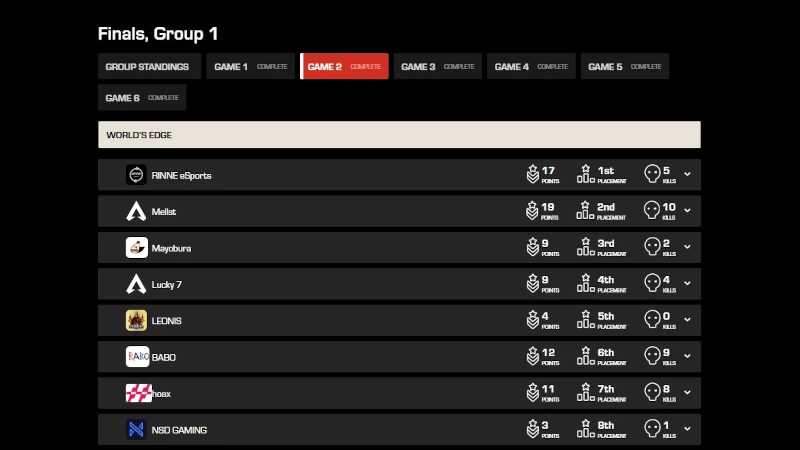
Task: Expand RINNE eSports row details
Action: pyautogui.click(x=687, y=174)
